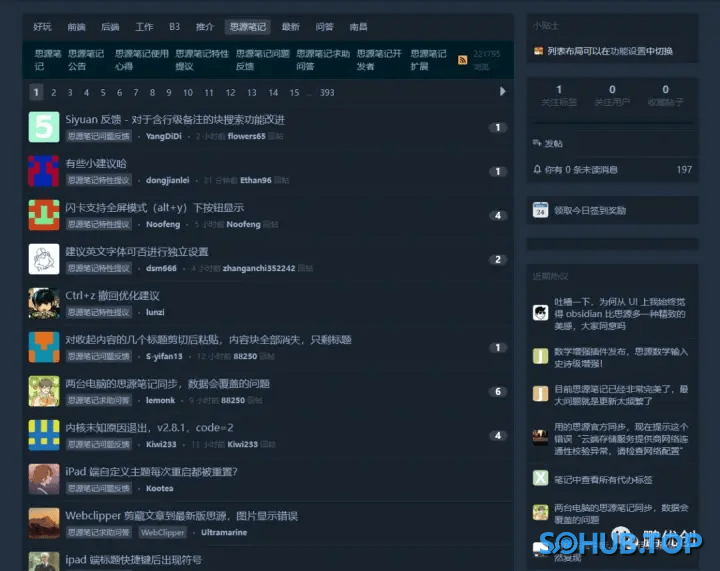Open Kiwi233's yellow blue avatar
Image resolution: width=720 pixels, height=571 pixels.
coord(44,435)
